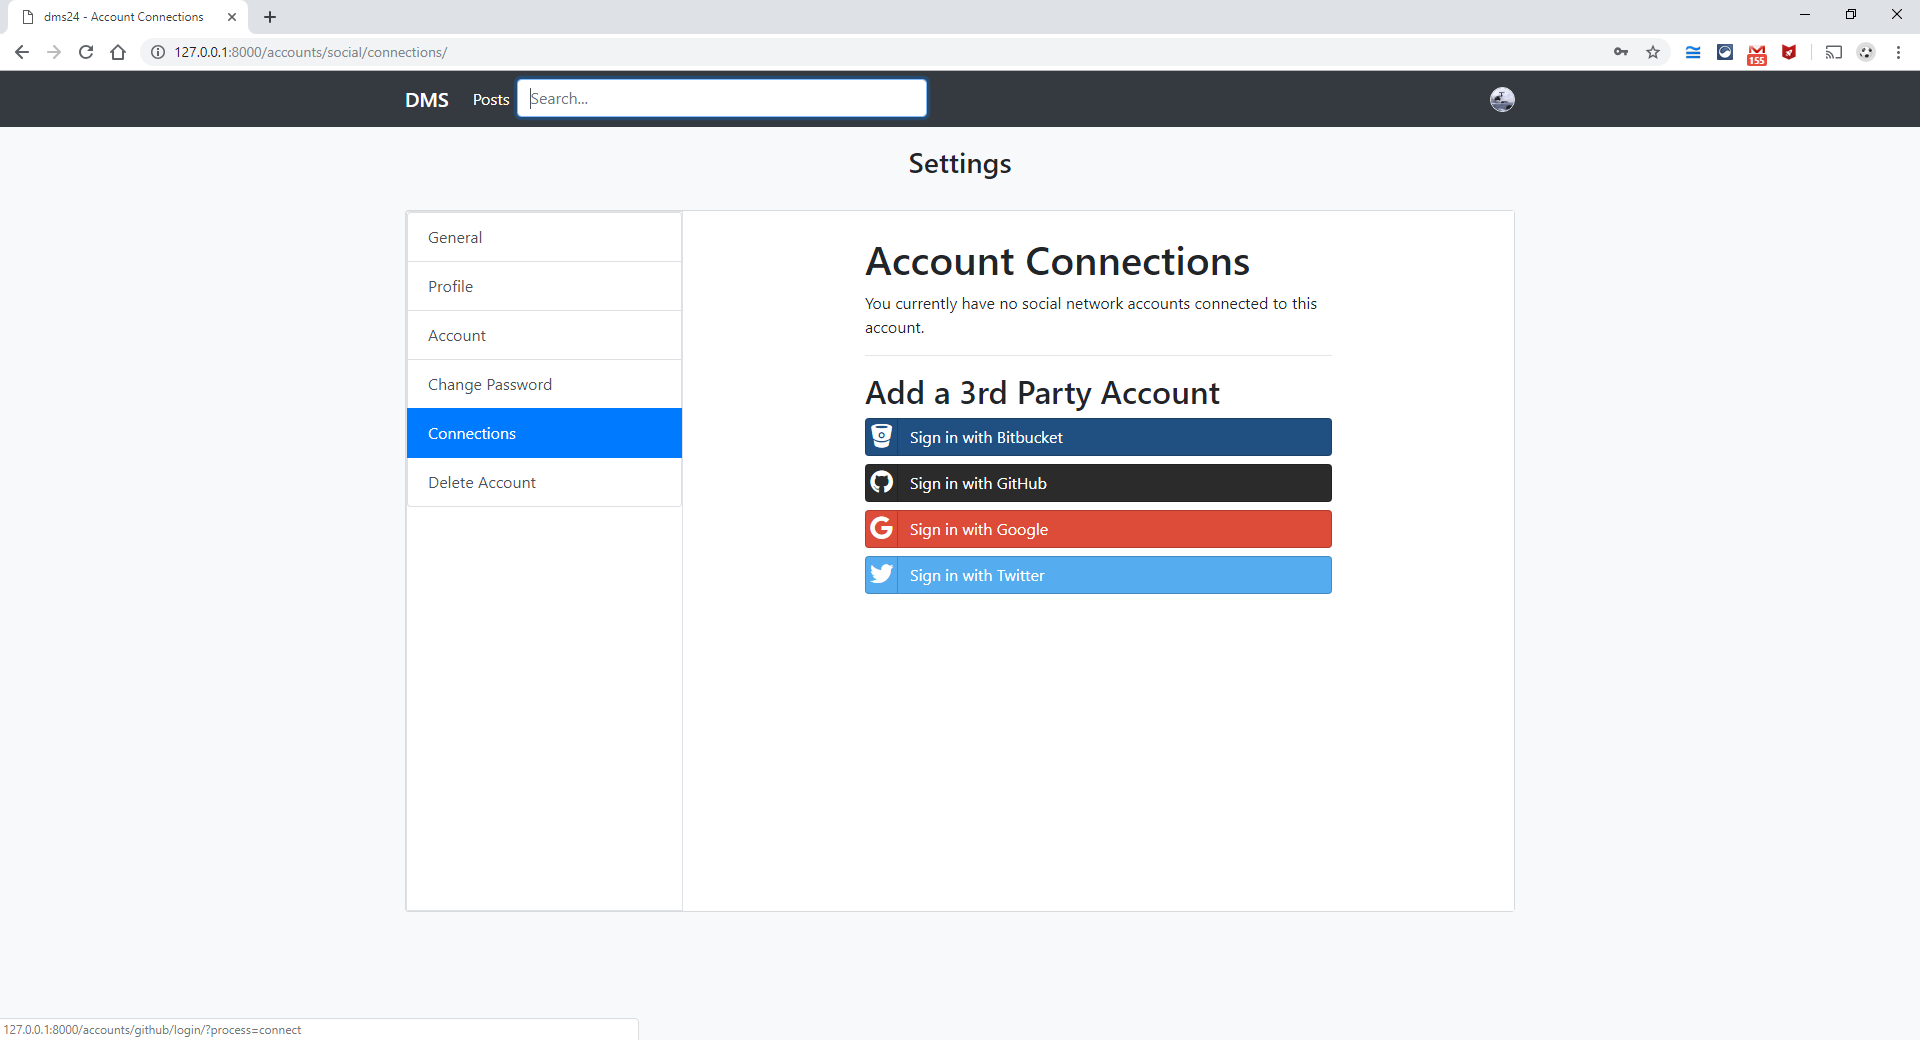This screenshot has width=1920, height=1040.
Task: View site information icon in address bar
Action: [x=158, y=52]
